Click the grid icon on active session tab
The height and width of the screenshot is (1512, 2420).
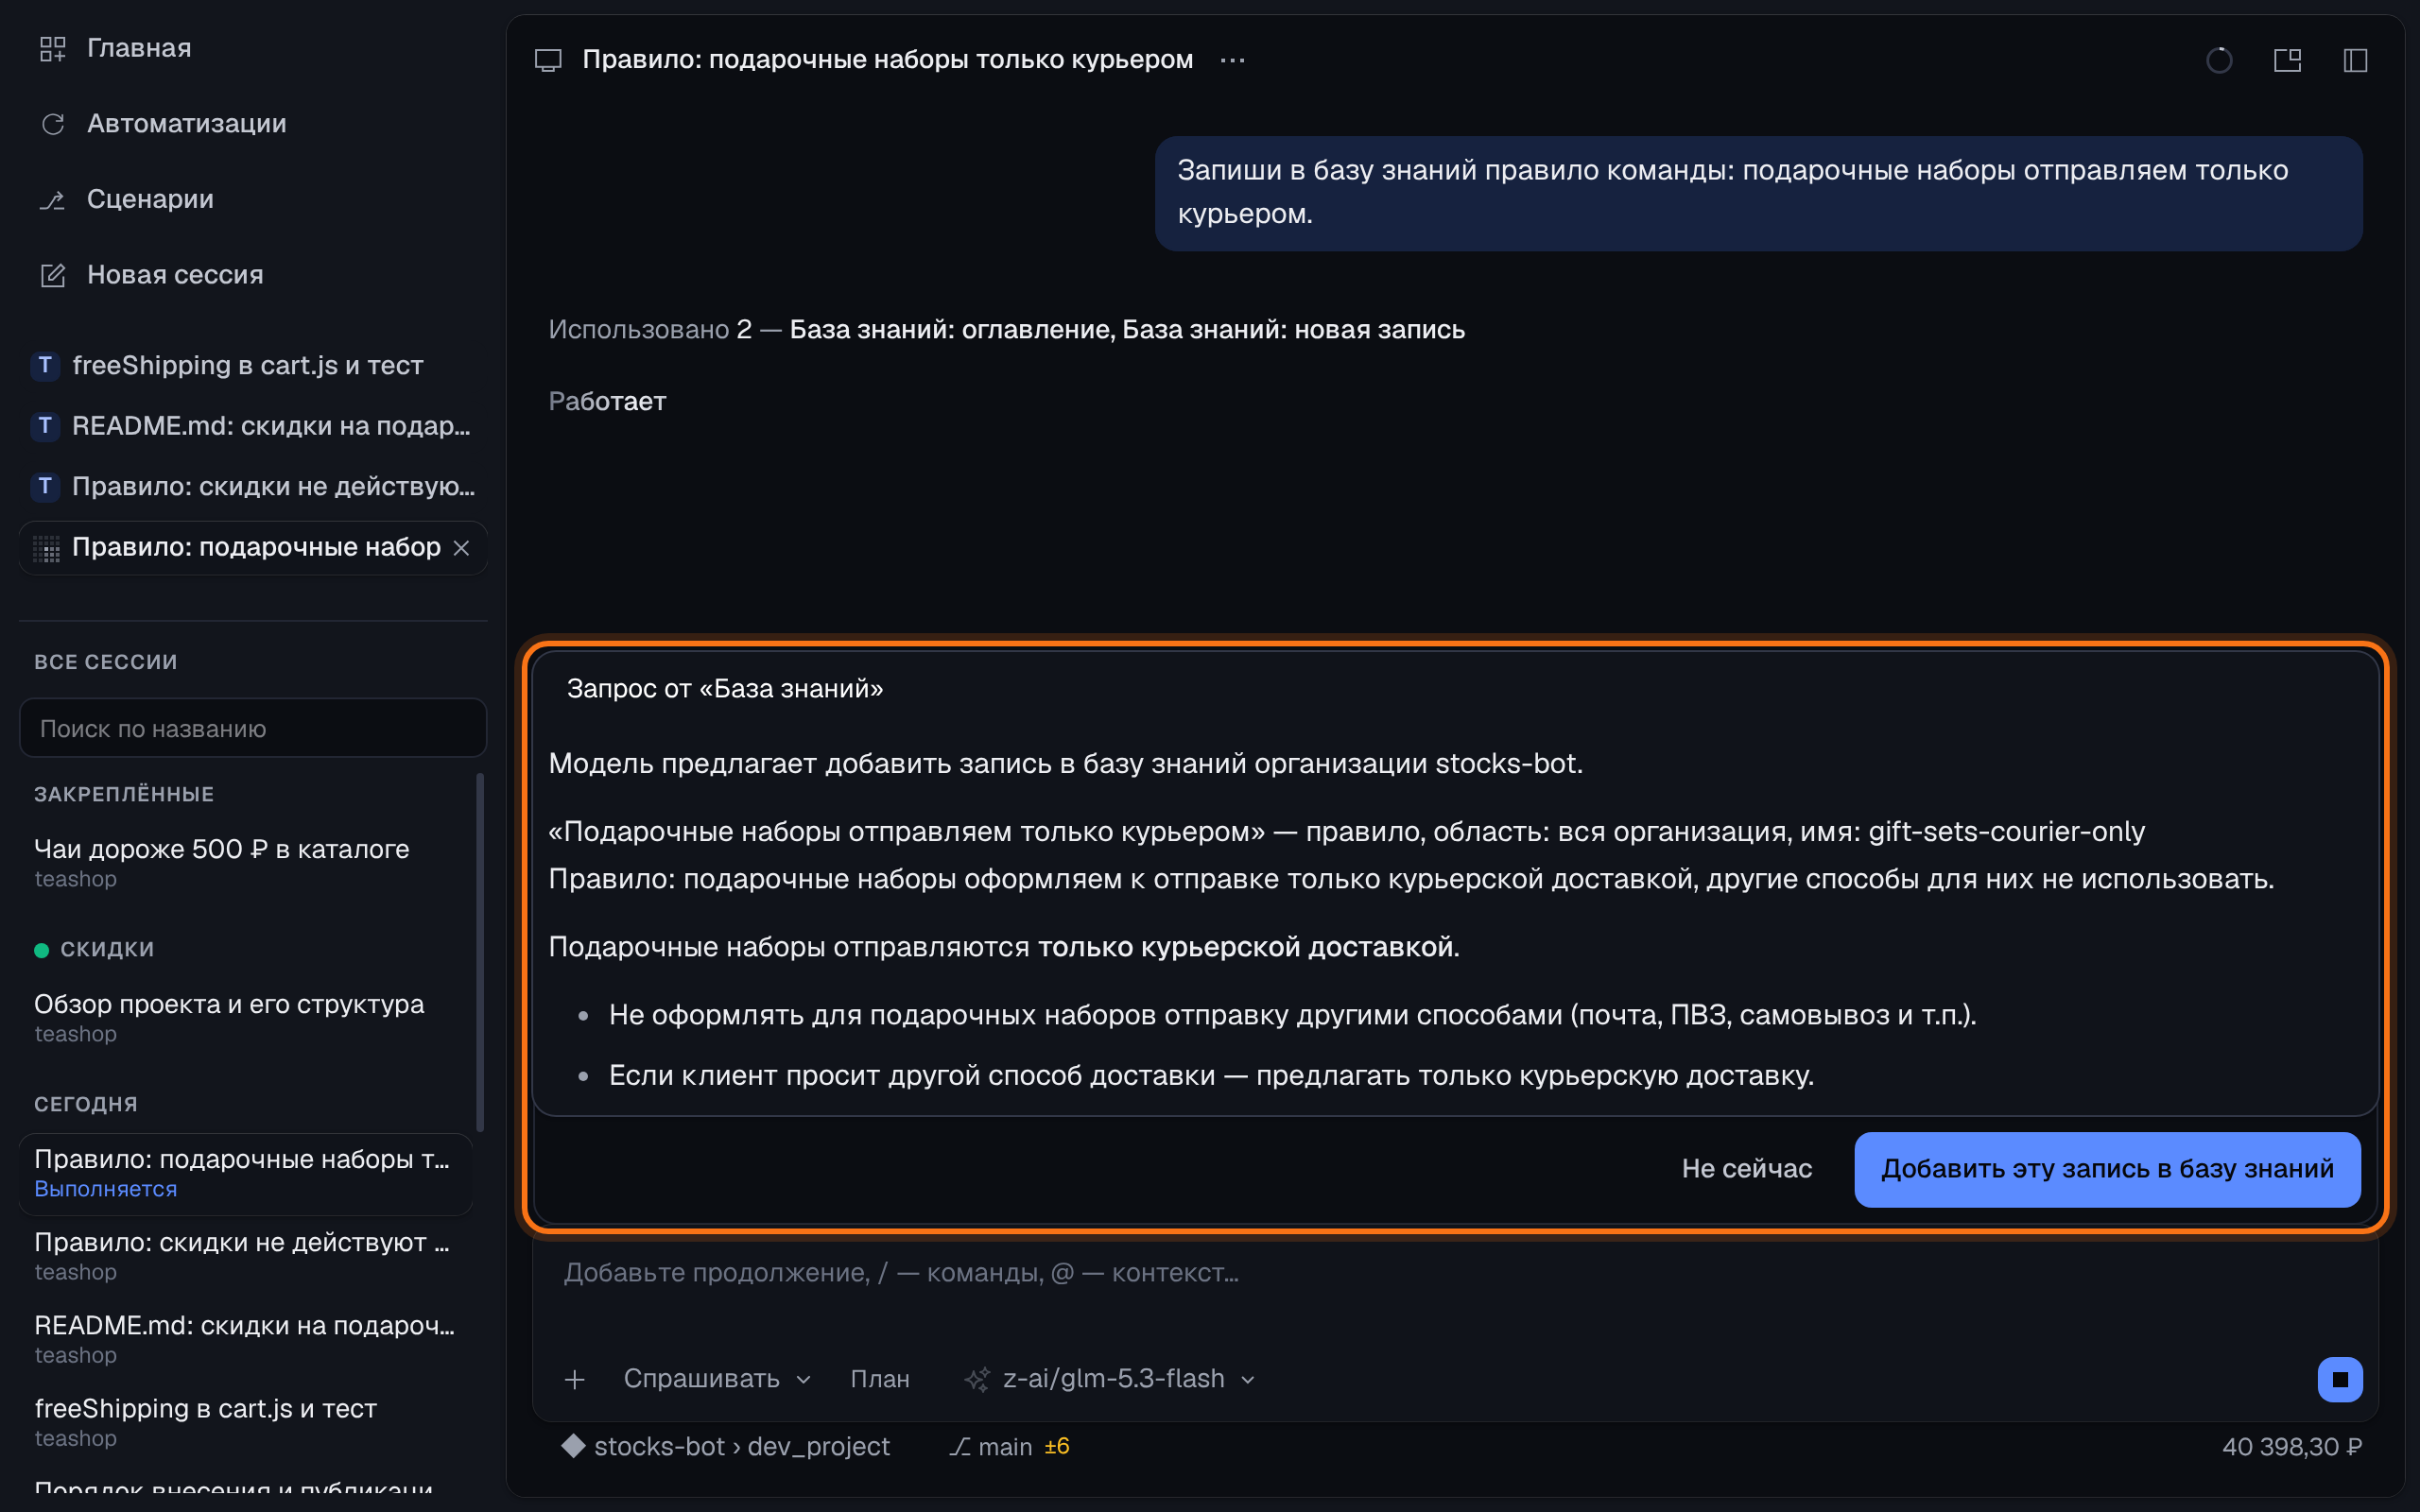coord(46,548)
